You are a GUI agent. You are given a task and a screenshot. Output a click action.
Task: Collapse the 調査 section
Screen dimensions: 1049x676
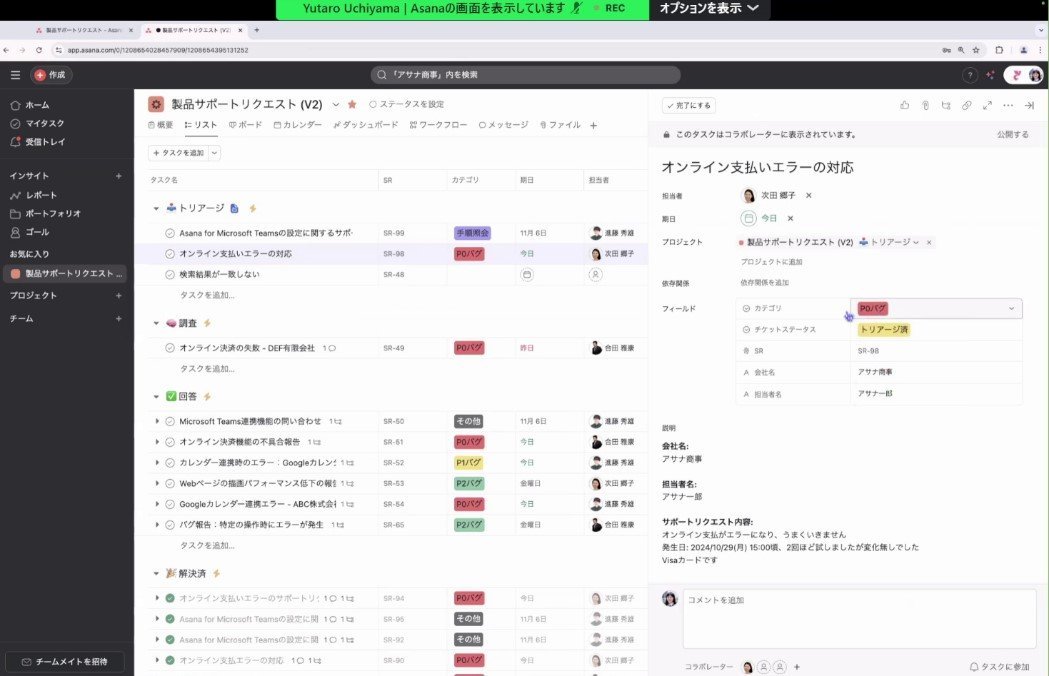click(x=156, y=323)
